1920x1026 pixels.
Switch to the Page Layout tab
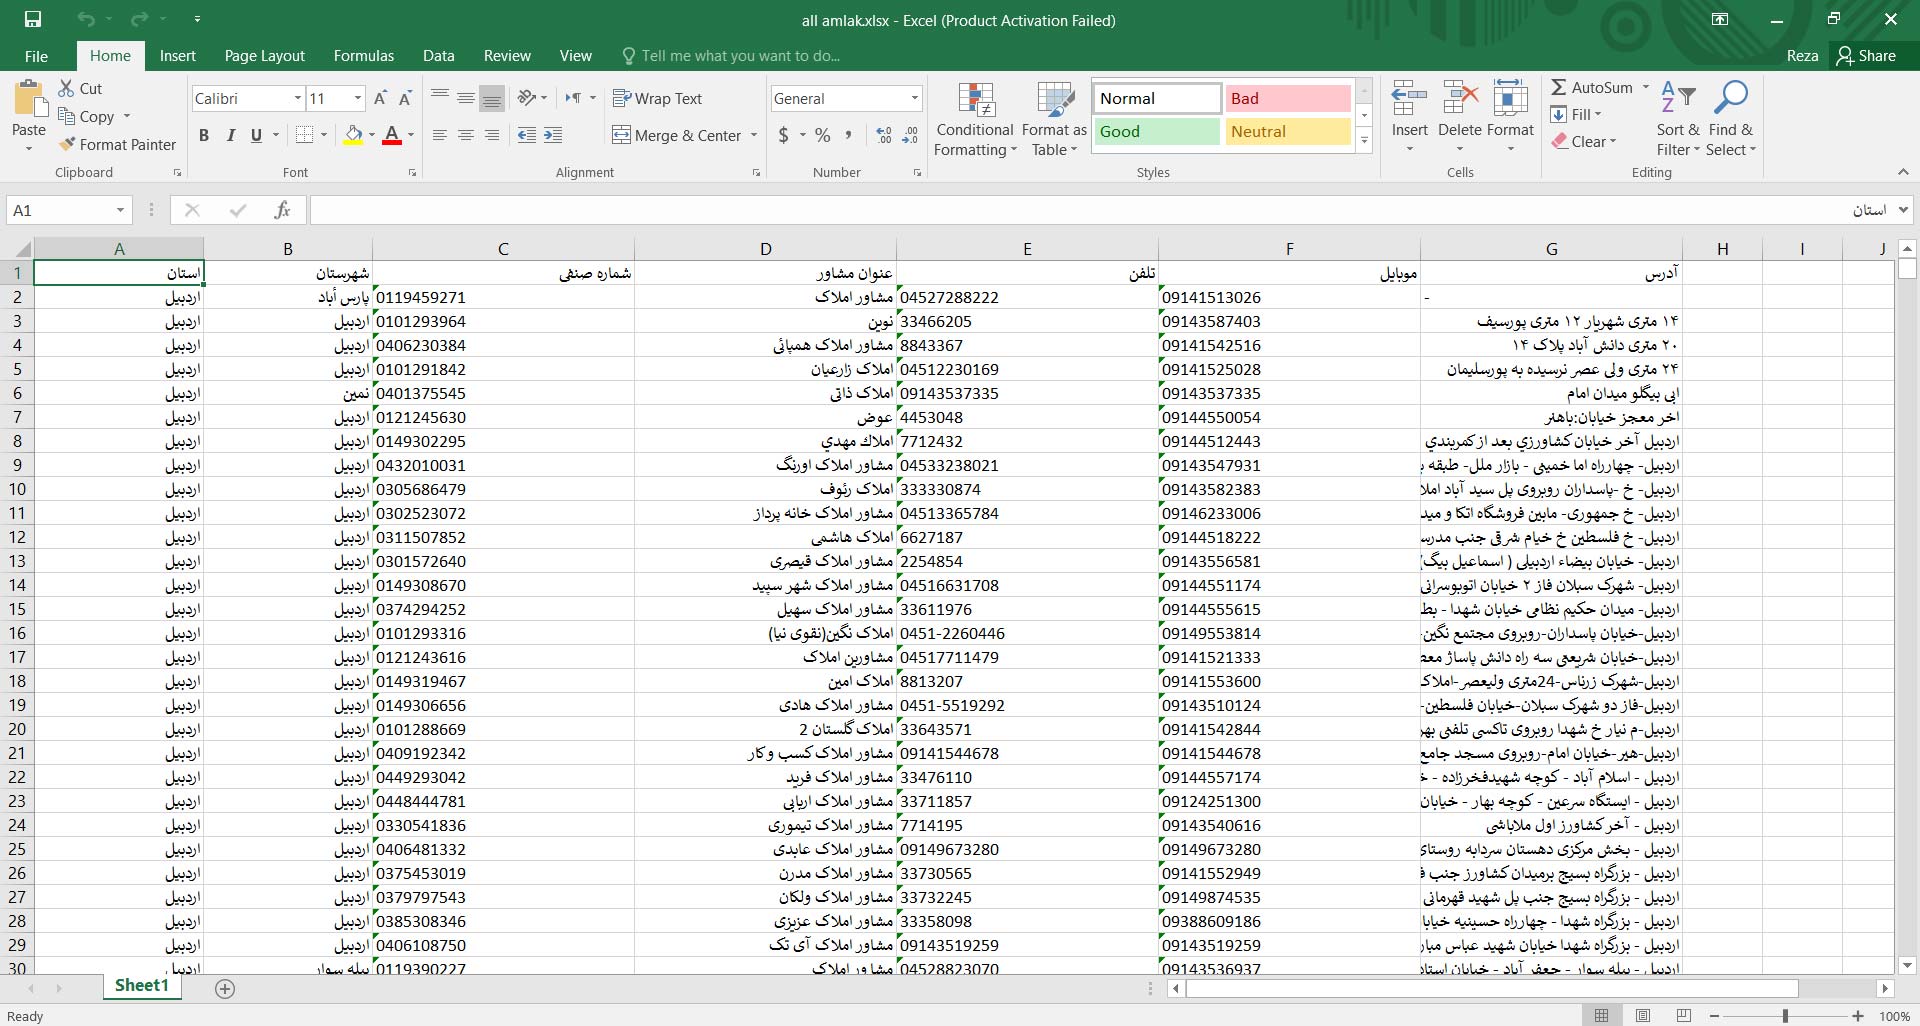point(264,56)
